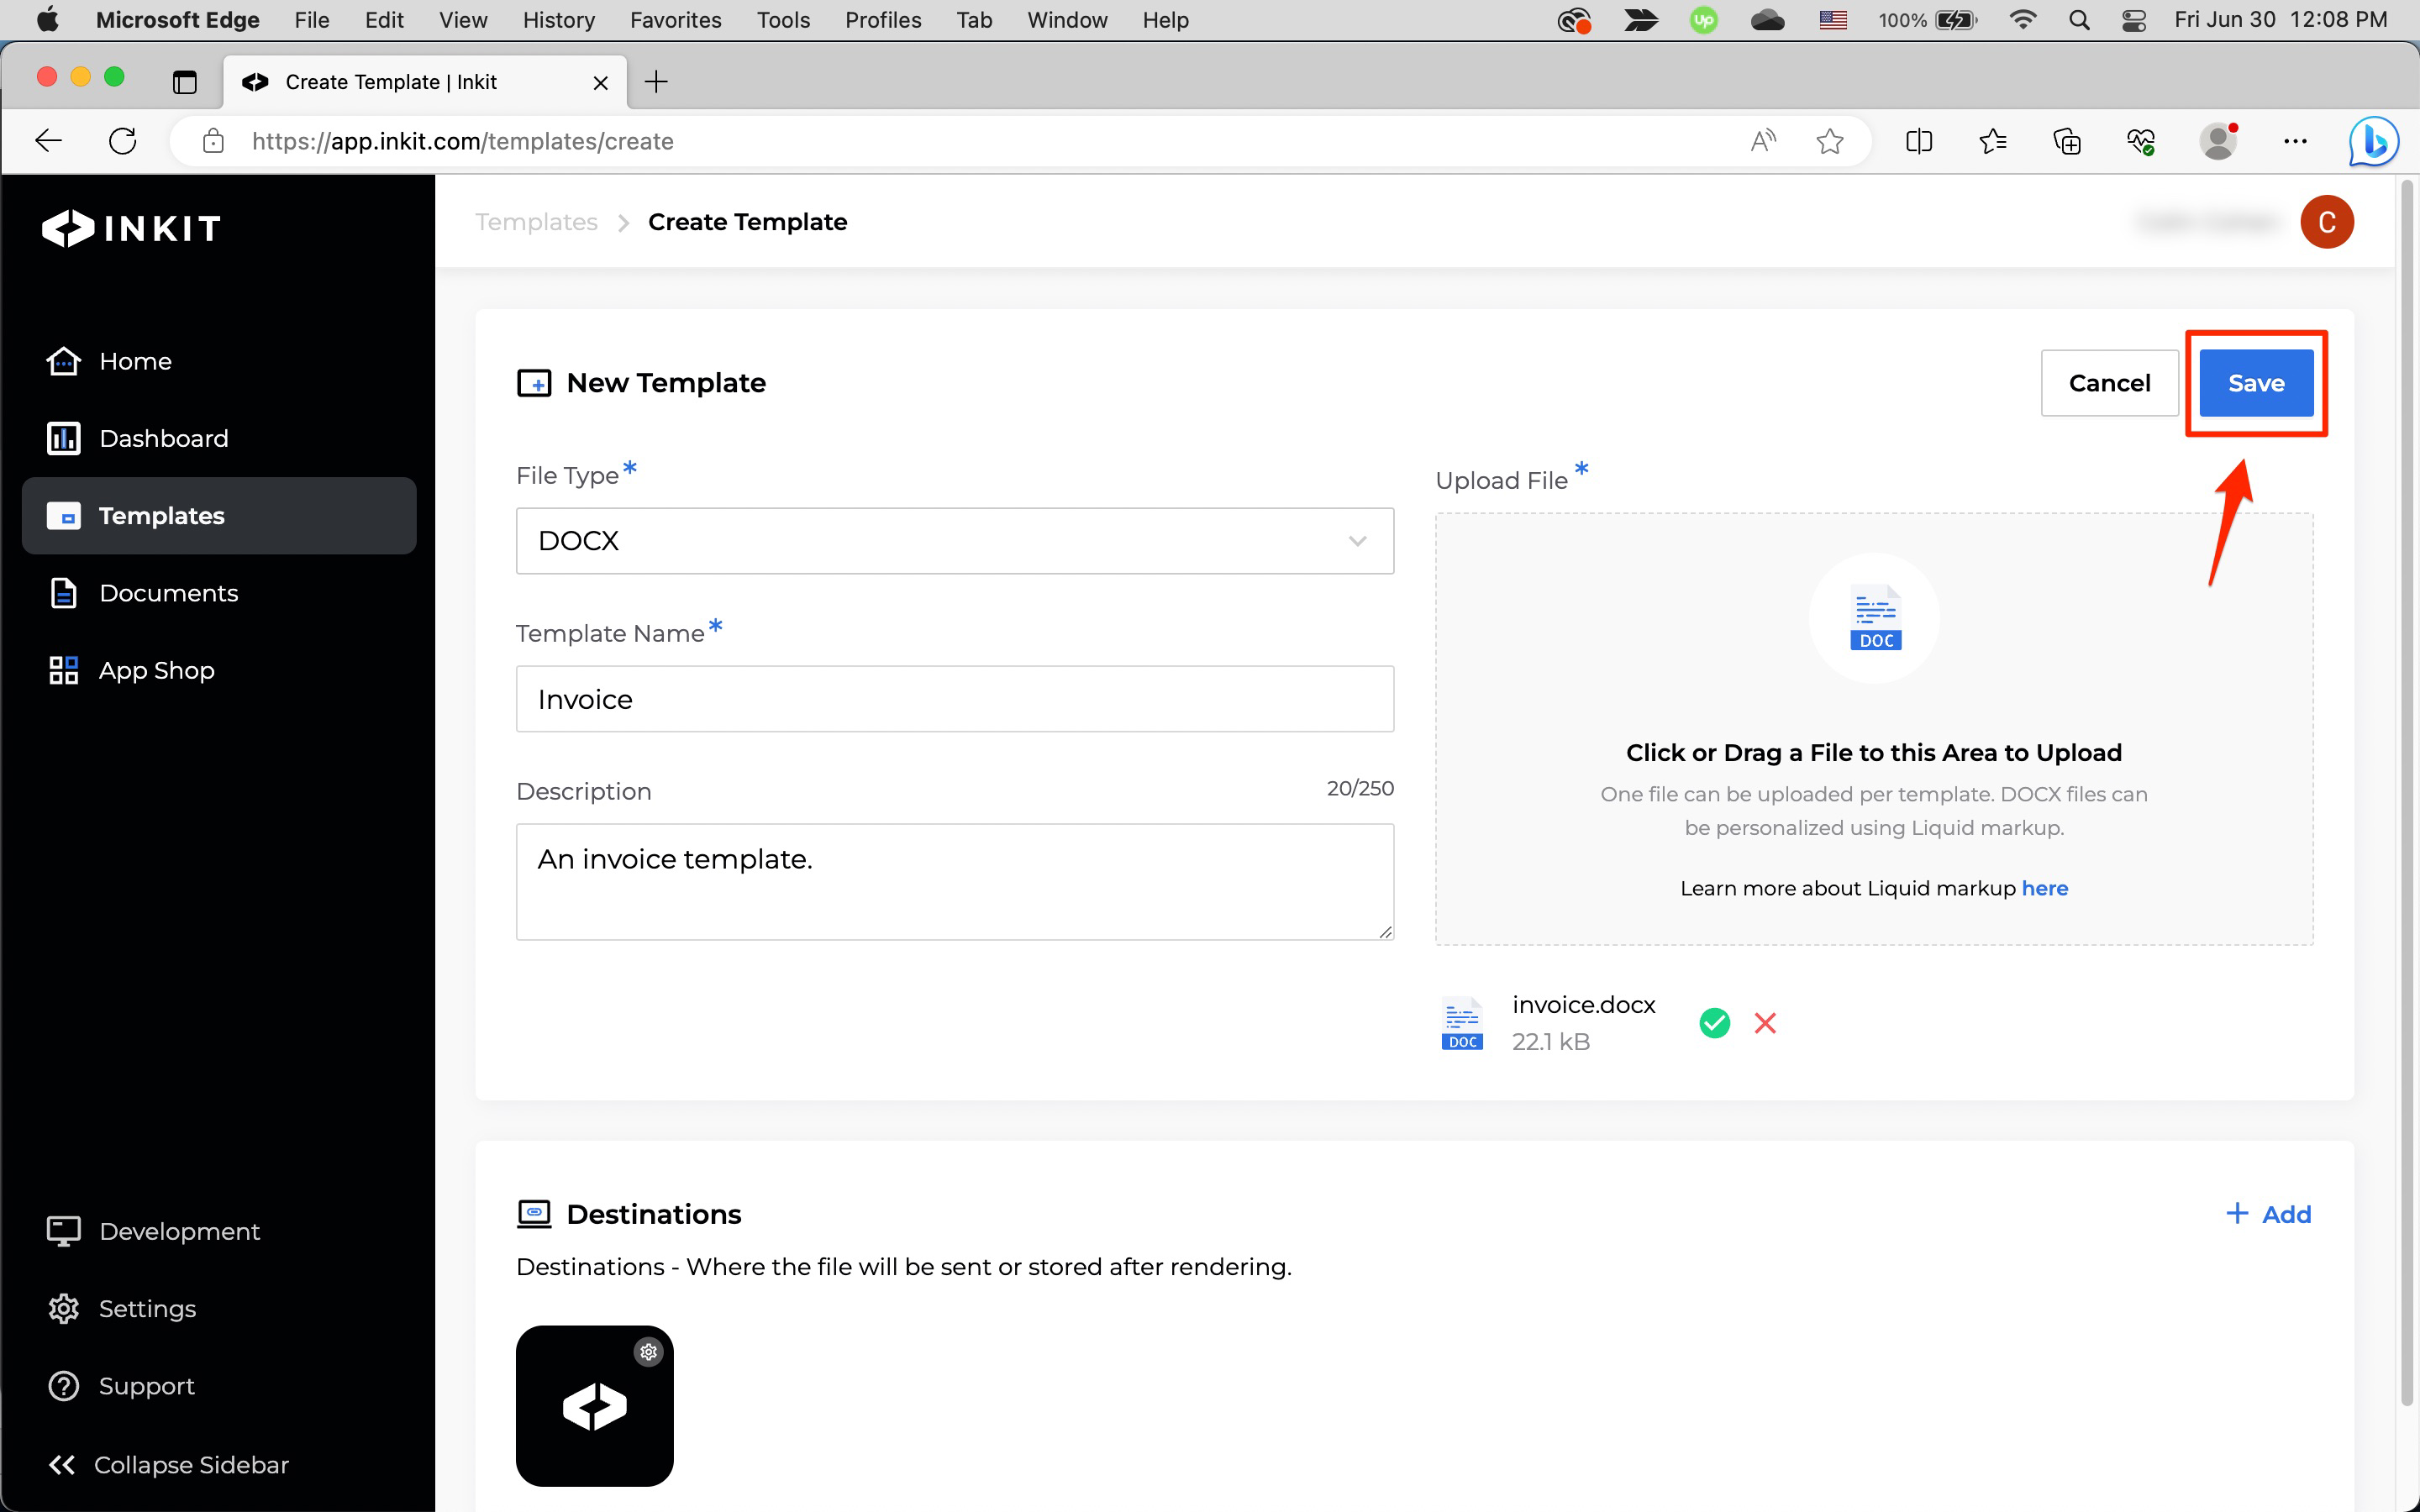Open gear settings on Inkit destination tile
Image resolution: width=2420 pixels, height=1512 pixels.
pyautogui.click(x=648, y=1352)
